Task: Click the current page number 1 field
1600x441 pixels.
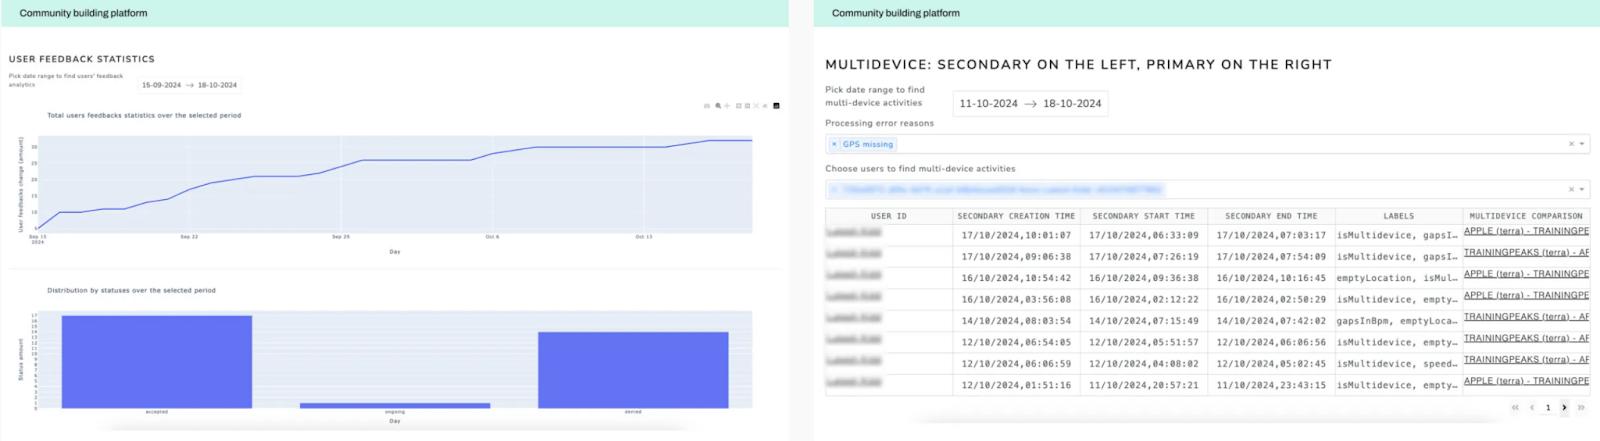Action: click(1548, 407)
